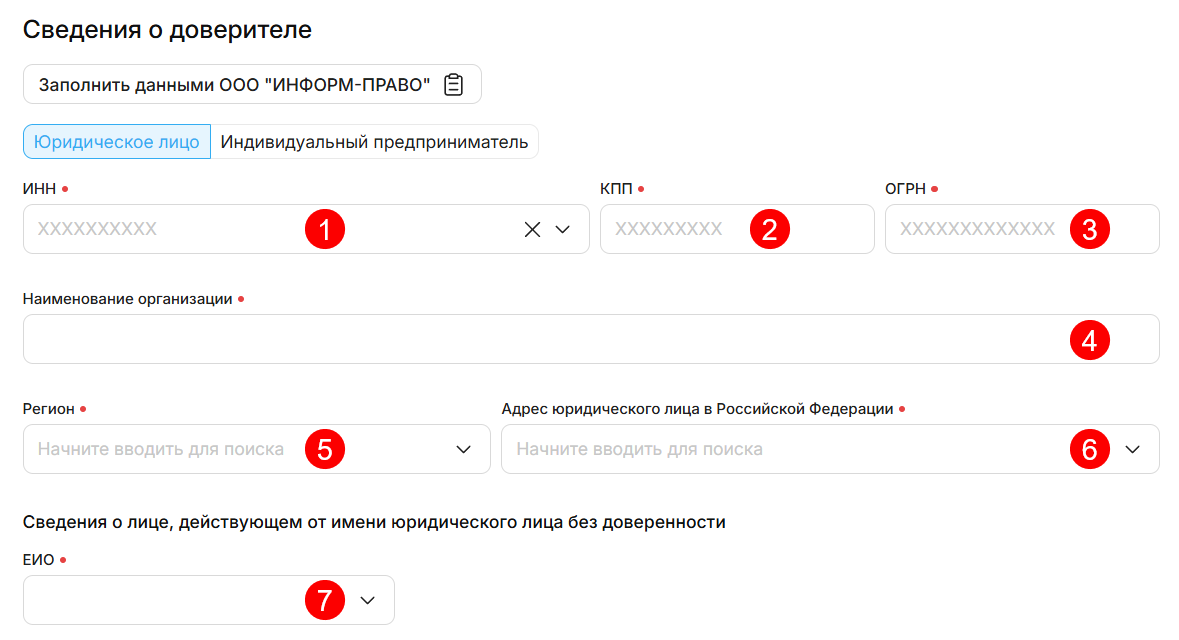The width and height of the screenshot is (1179, 640).
Task: Click the red number 4 badge
Action: click(1090, 340)
